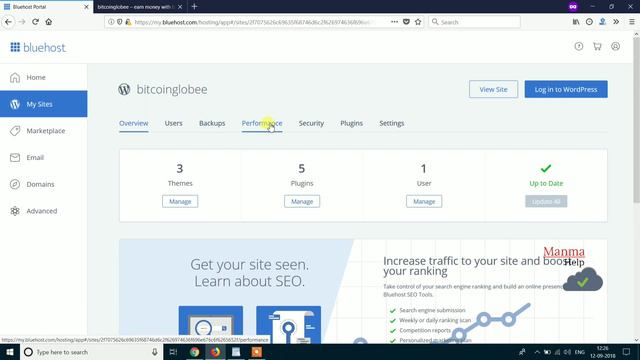The height and width of the screenshot is (360, 640).
Task: Open Chrome from the taskbar
Action: click(194, 352)
